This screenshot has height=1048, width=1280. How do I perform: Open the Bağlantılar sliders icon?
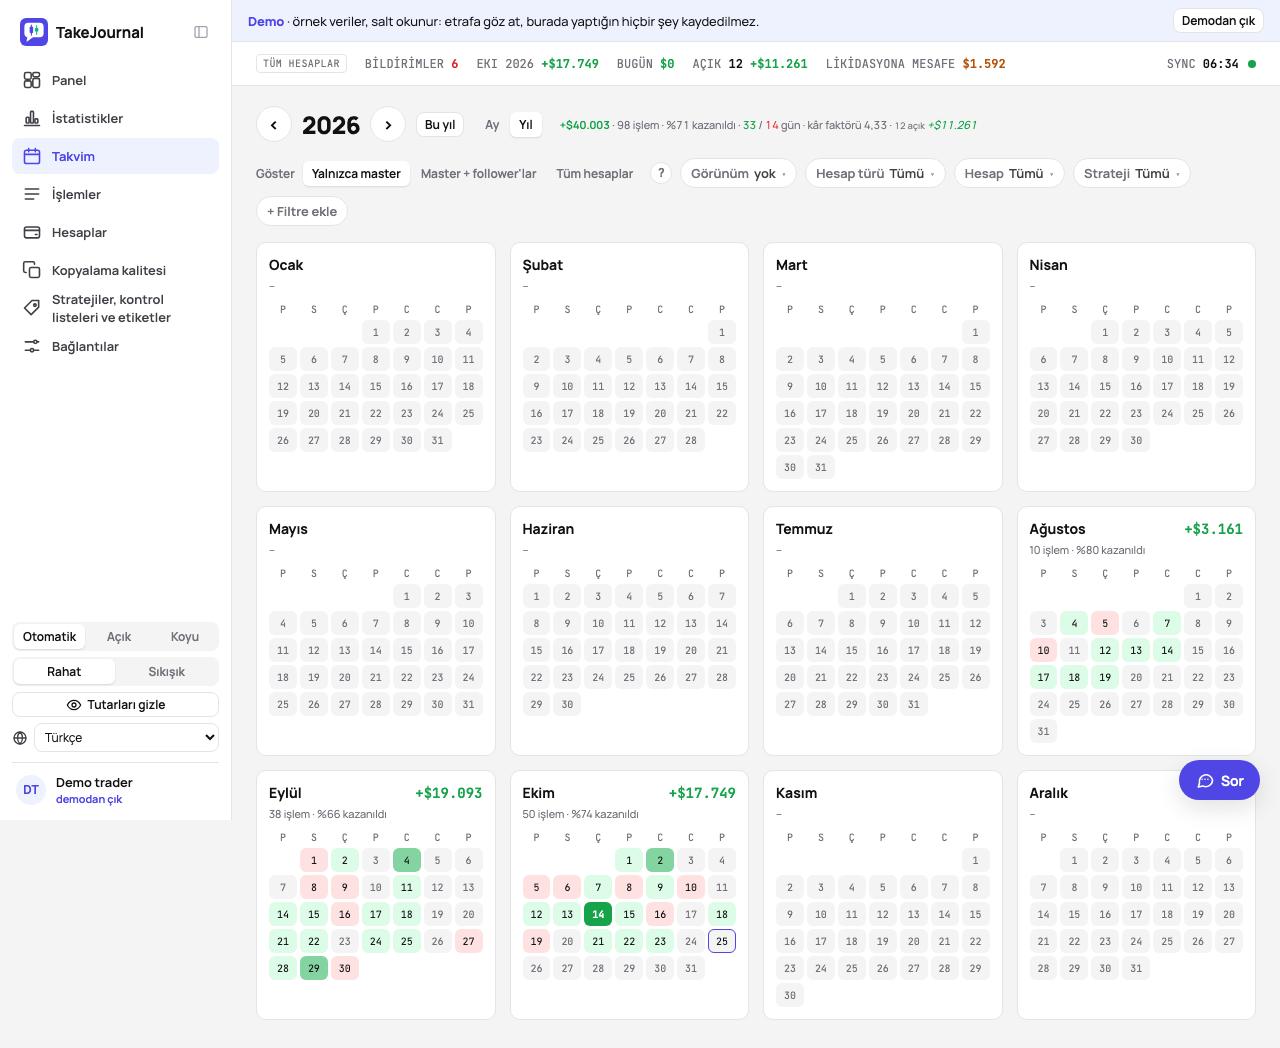point(32,346)
